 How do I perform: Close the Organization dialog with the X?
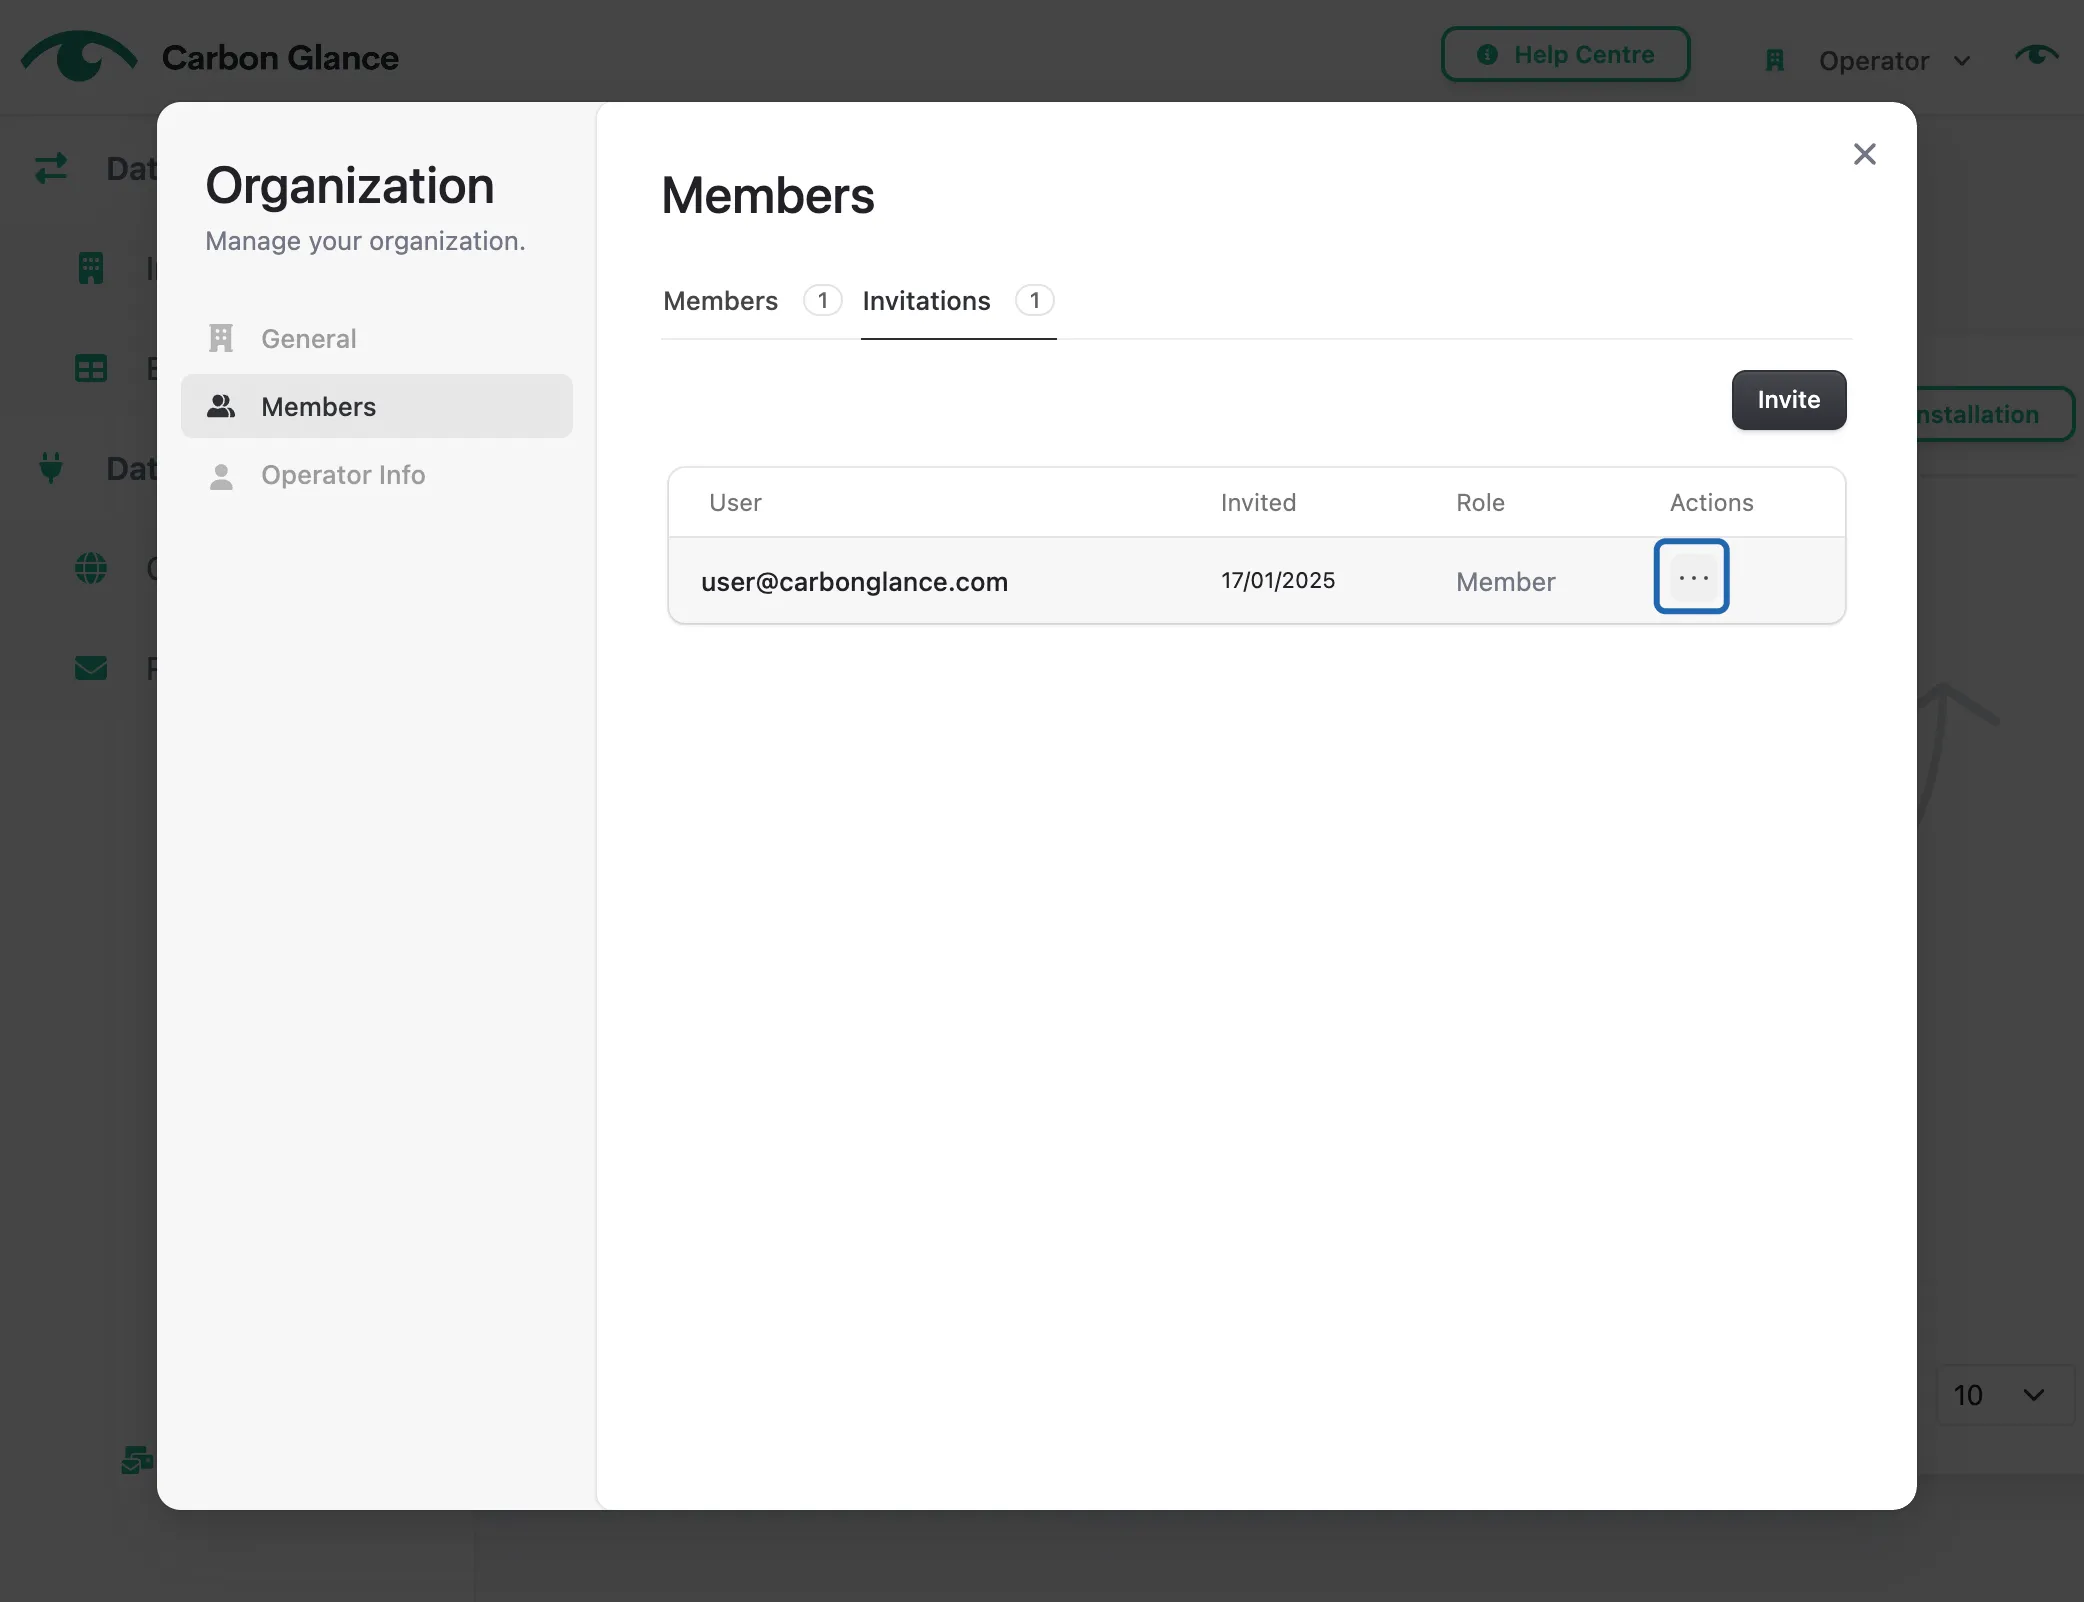click(x=1864, y=154)
